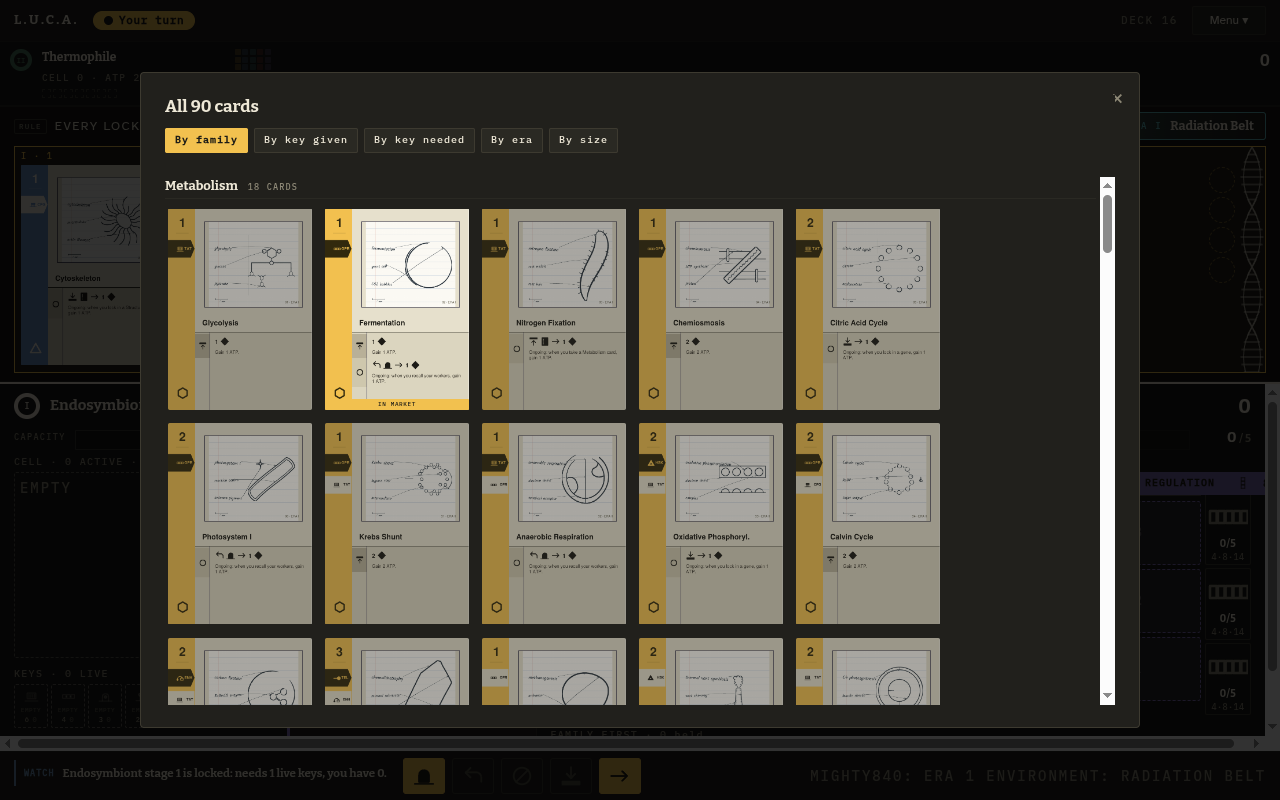This screenshot has width=1280, height=800.
Task: Click the 'Metabolism' family heading
Action: [201, 186]
